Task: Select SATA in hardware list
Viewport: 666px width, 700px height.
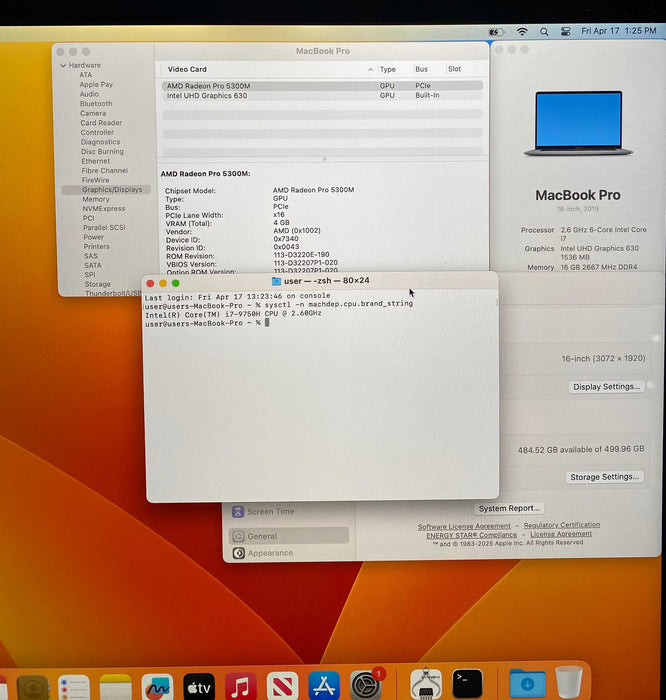Action: (92, 265)
